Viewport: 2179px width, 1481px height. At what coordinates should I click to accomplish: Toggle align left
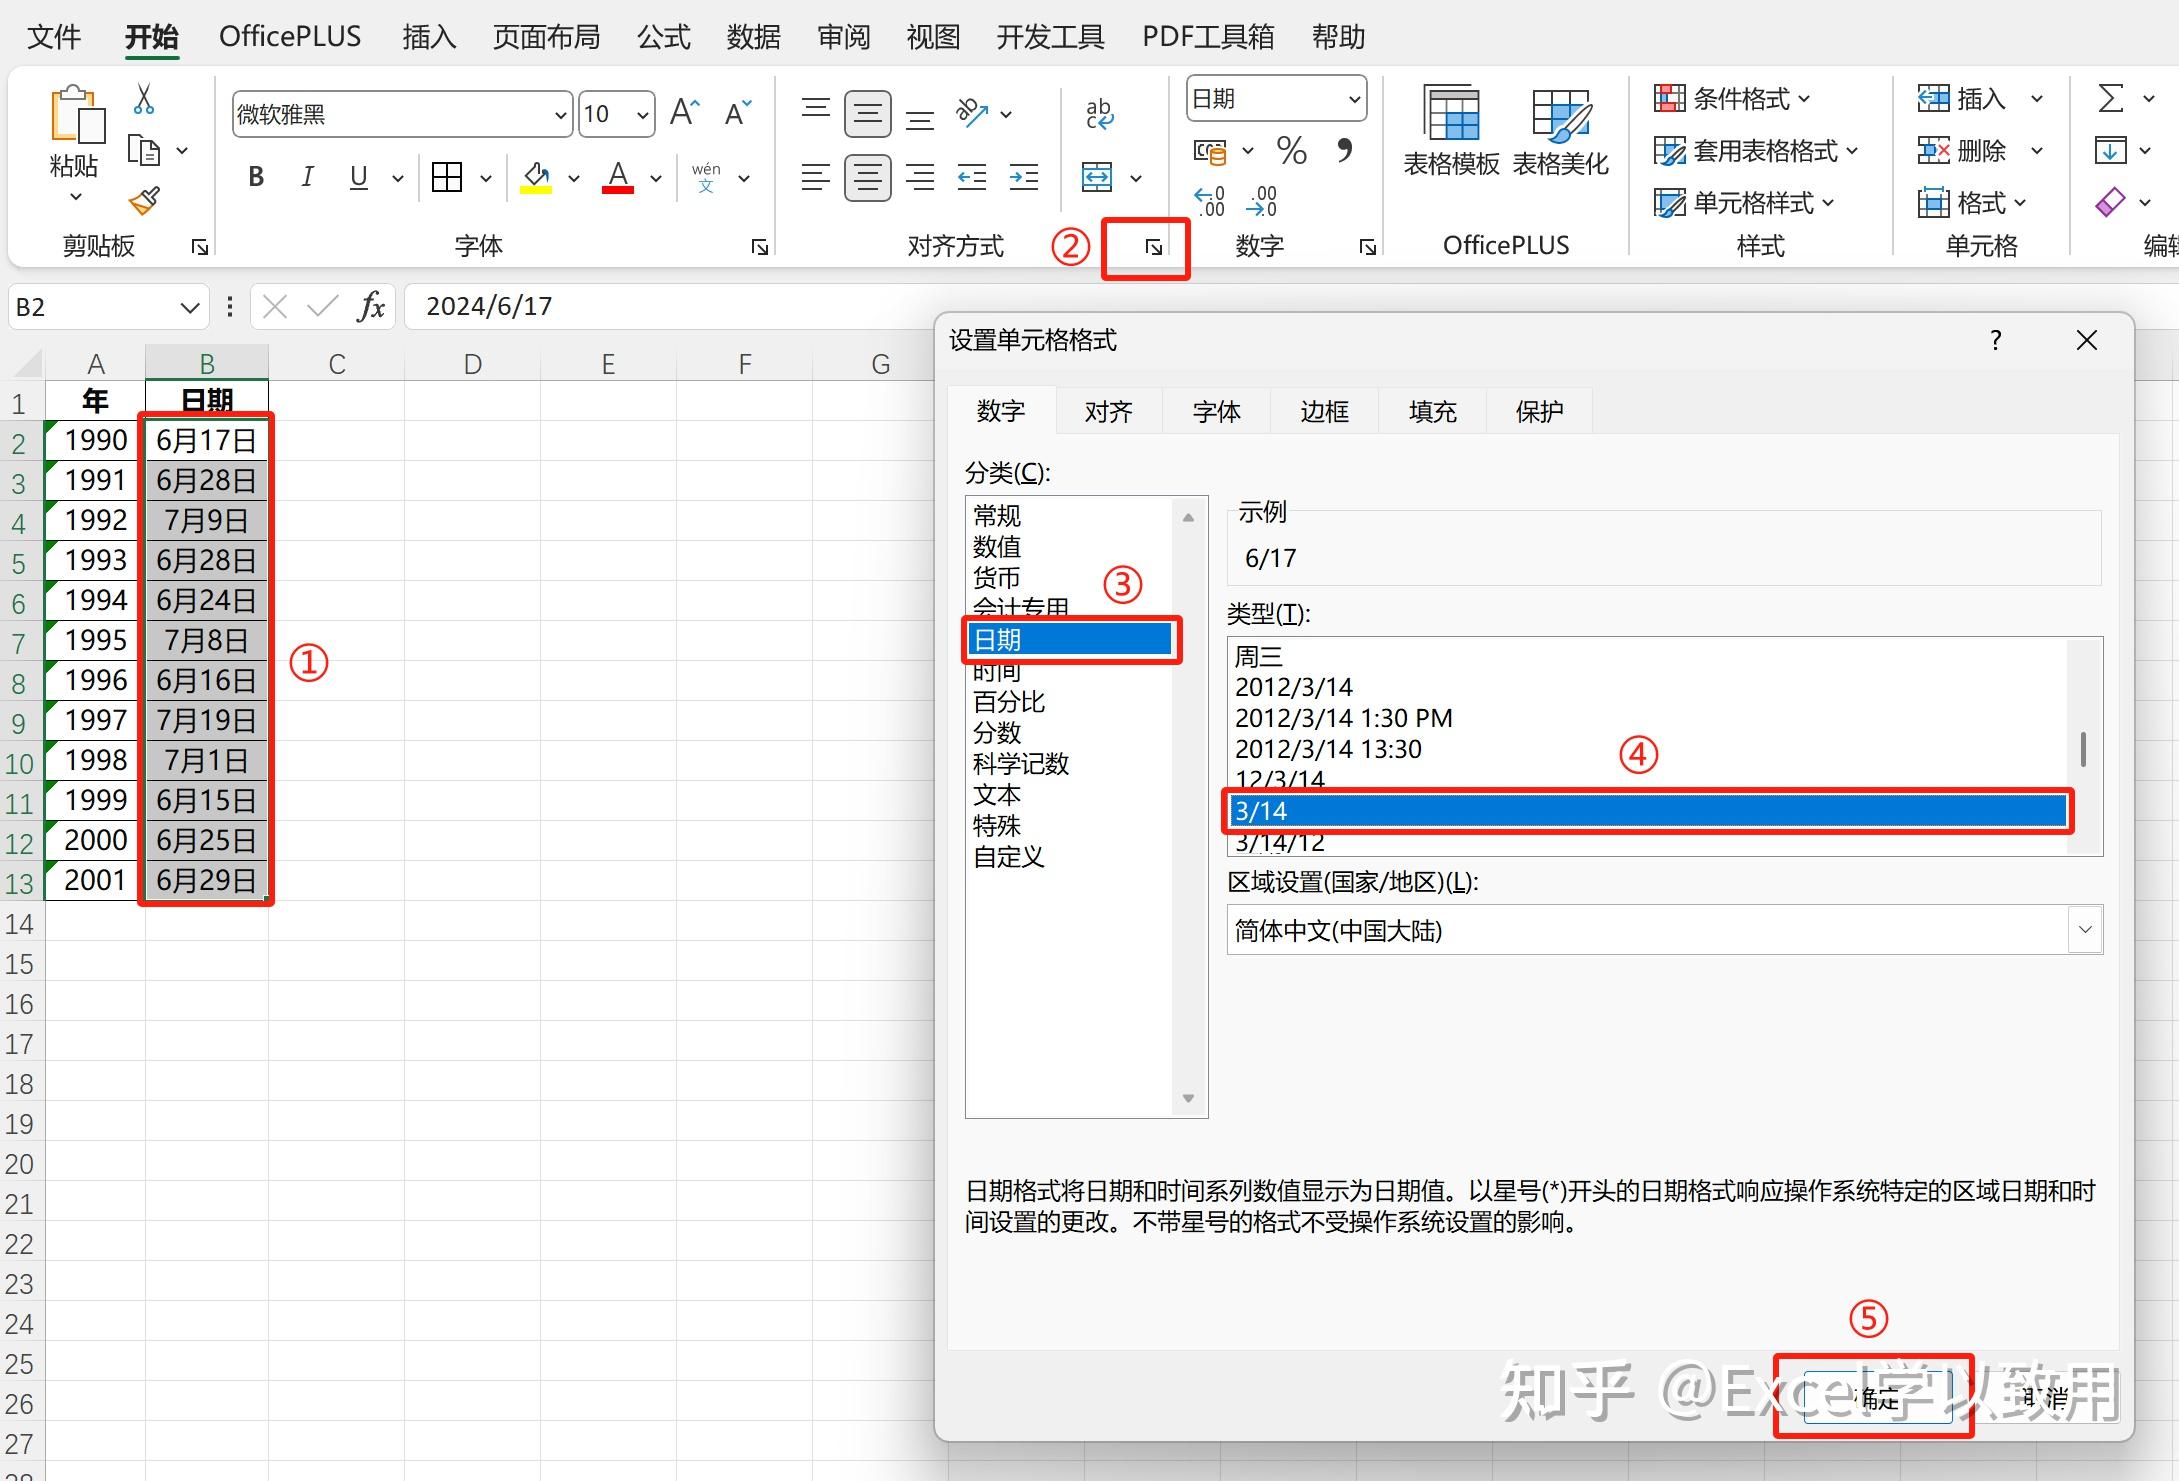[x=816, y=178]
